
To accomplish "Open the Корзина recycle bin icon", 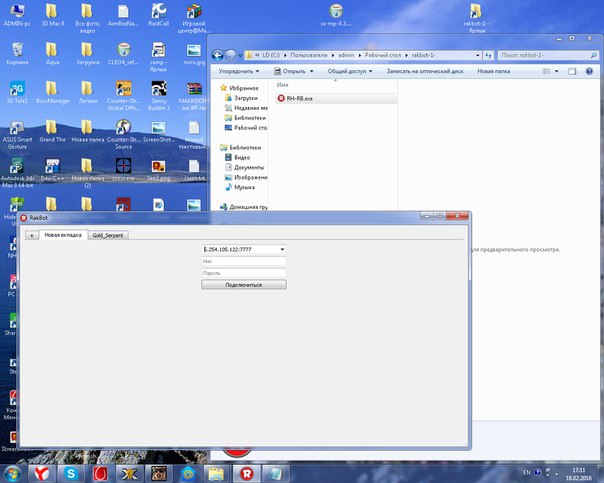I will pos(17,53).
